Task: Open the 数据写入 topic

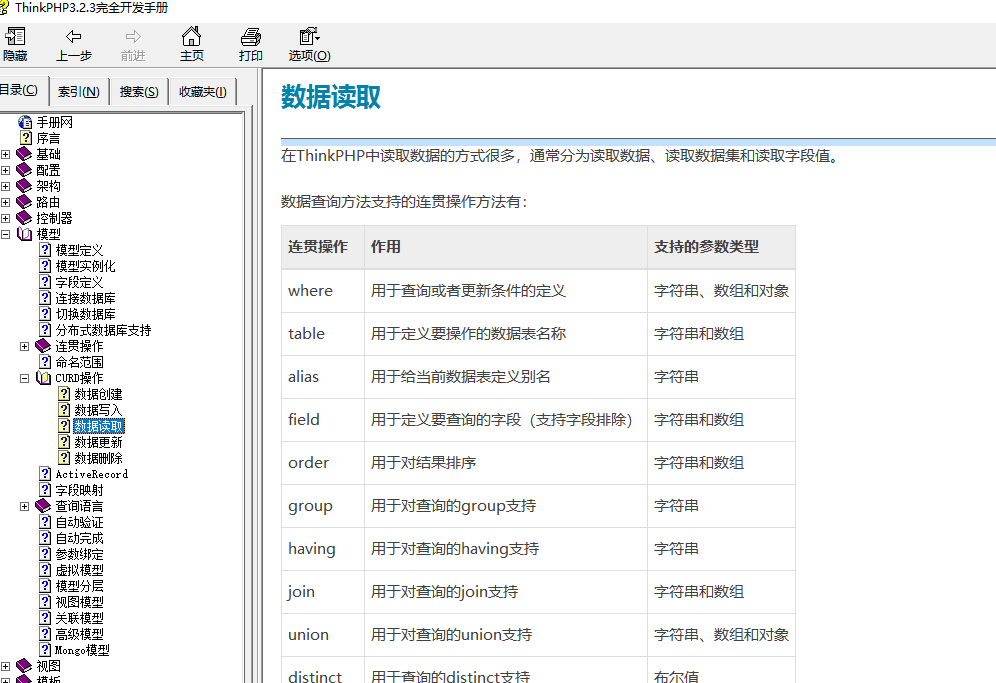Action: click(x=98, y=410)
